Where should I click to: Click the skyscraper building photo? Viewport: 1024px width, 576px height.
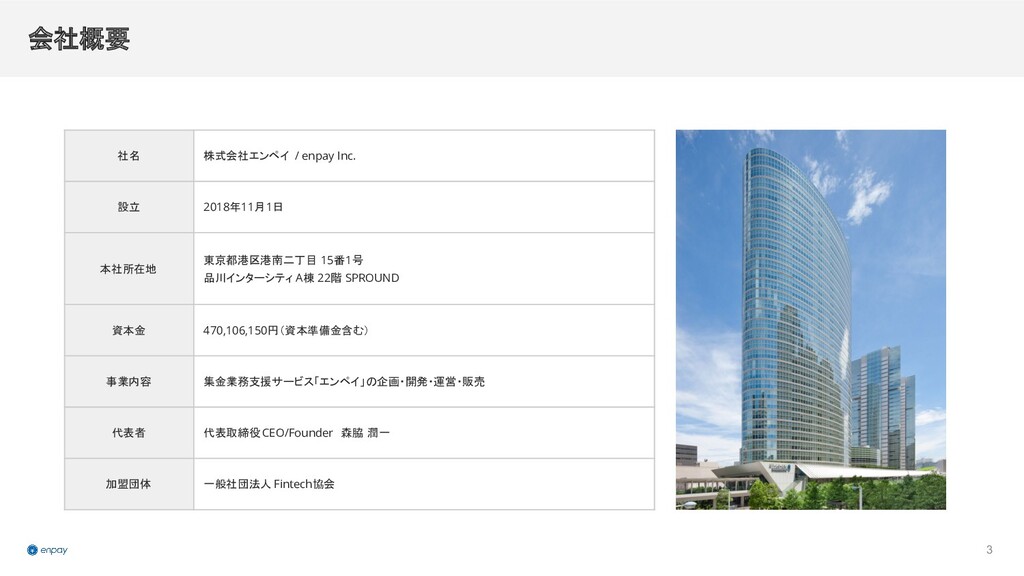810,319
